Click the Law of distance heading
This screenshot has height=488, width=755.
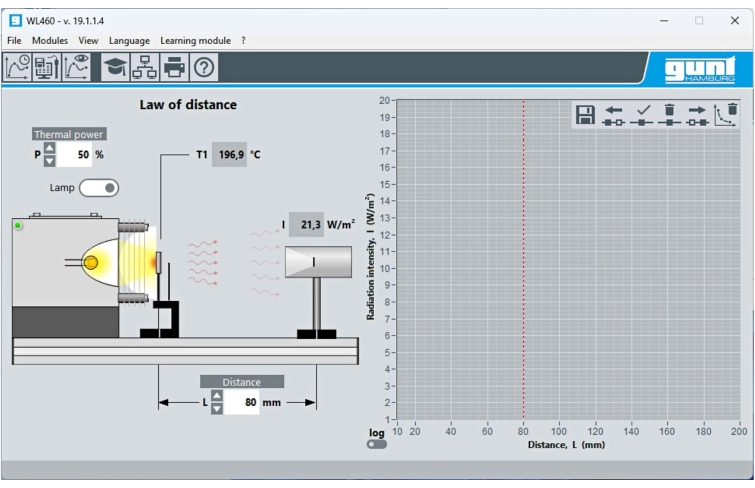click(188, 105)
